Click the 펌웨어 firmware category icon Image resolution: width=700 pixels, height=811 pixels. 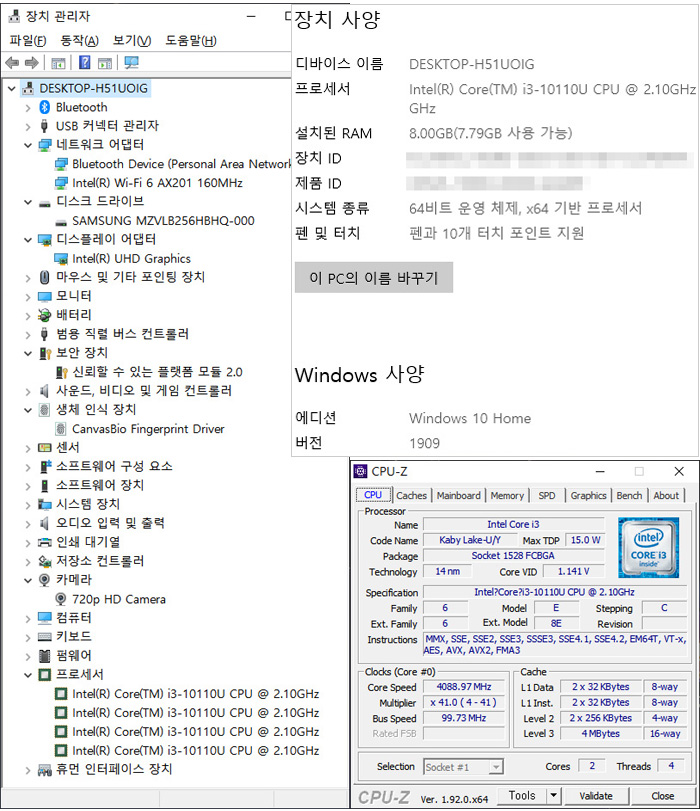[x=44, y=656]
